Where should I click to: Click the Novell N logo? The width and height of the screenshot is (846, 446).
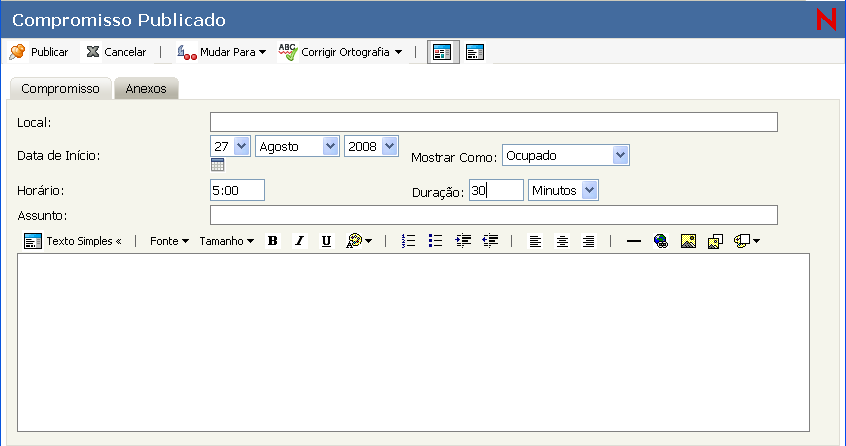click(x=826, y=19)
